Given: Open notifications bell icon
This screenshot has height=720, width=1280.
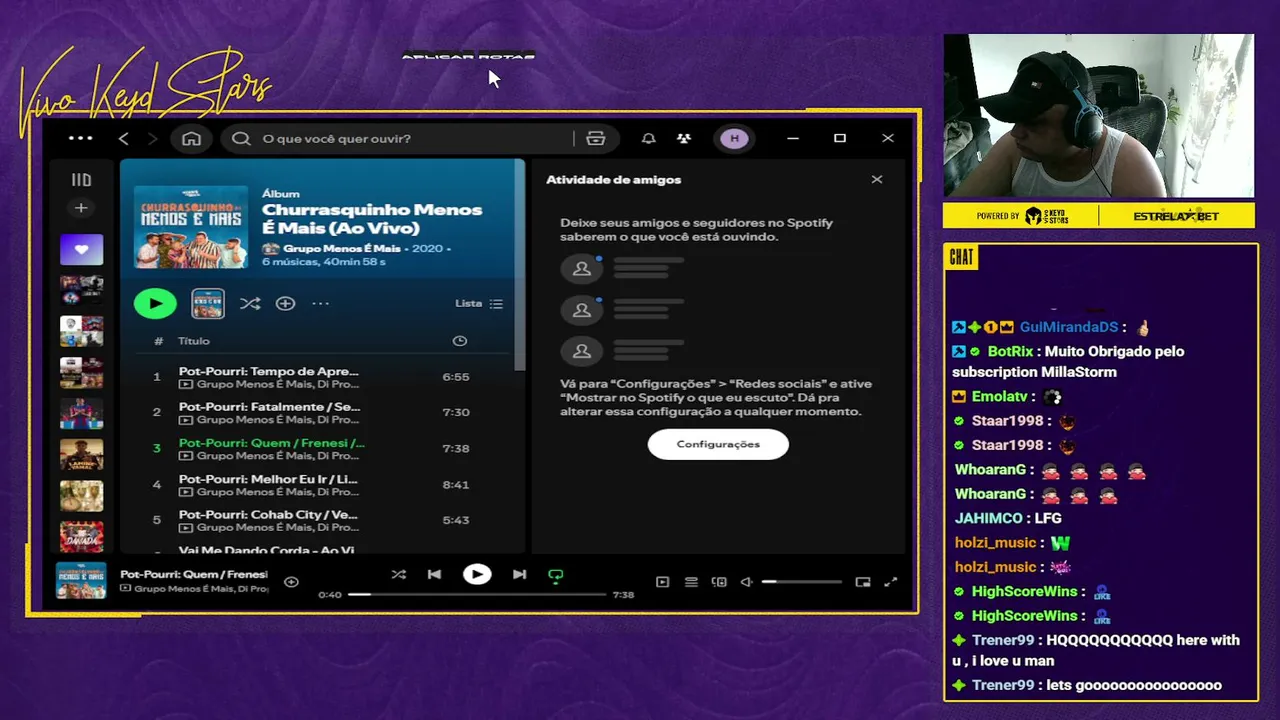Looking at the screenshot, I should [x=649, y=138].
